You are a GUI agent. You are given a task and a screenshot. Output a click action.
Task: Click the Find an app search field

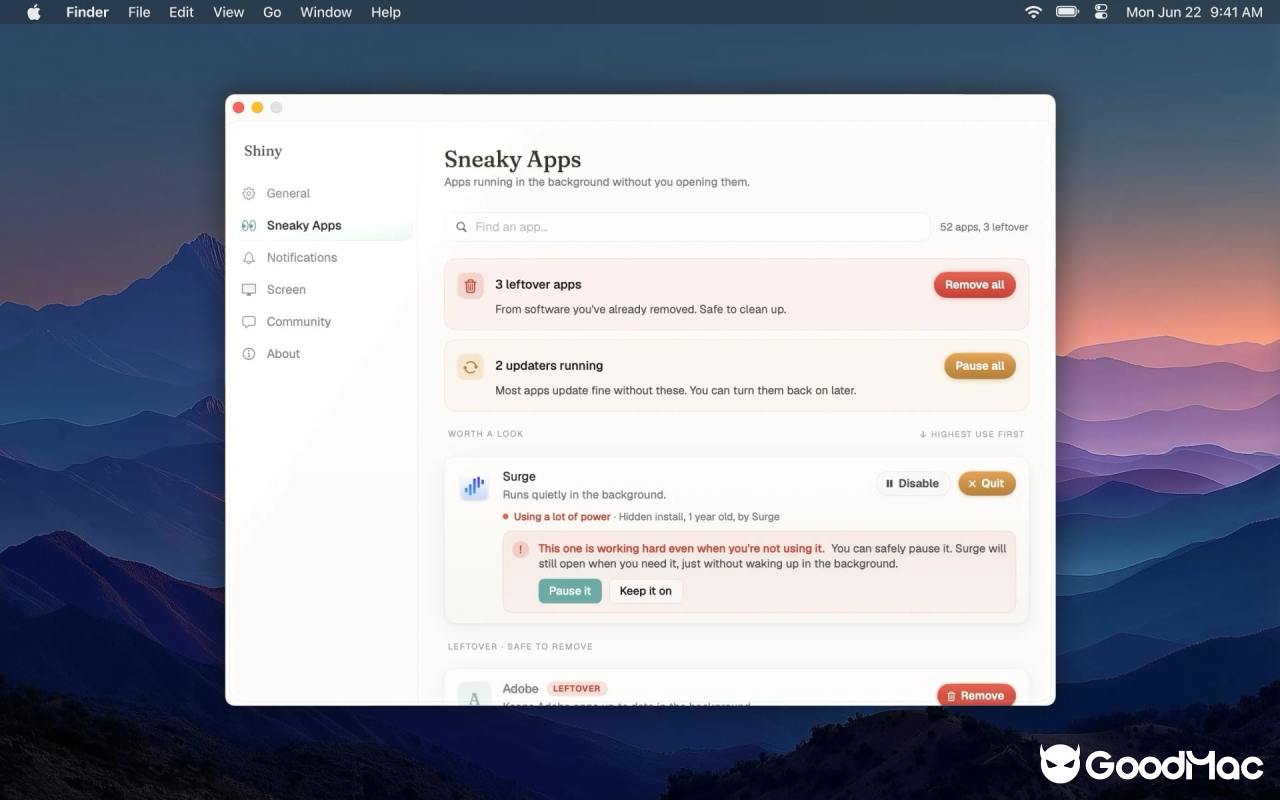click(687, 227)
